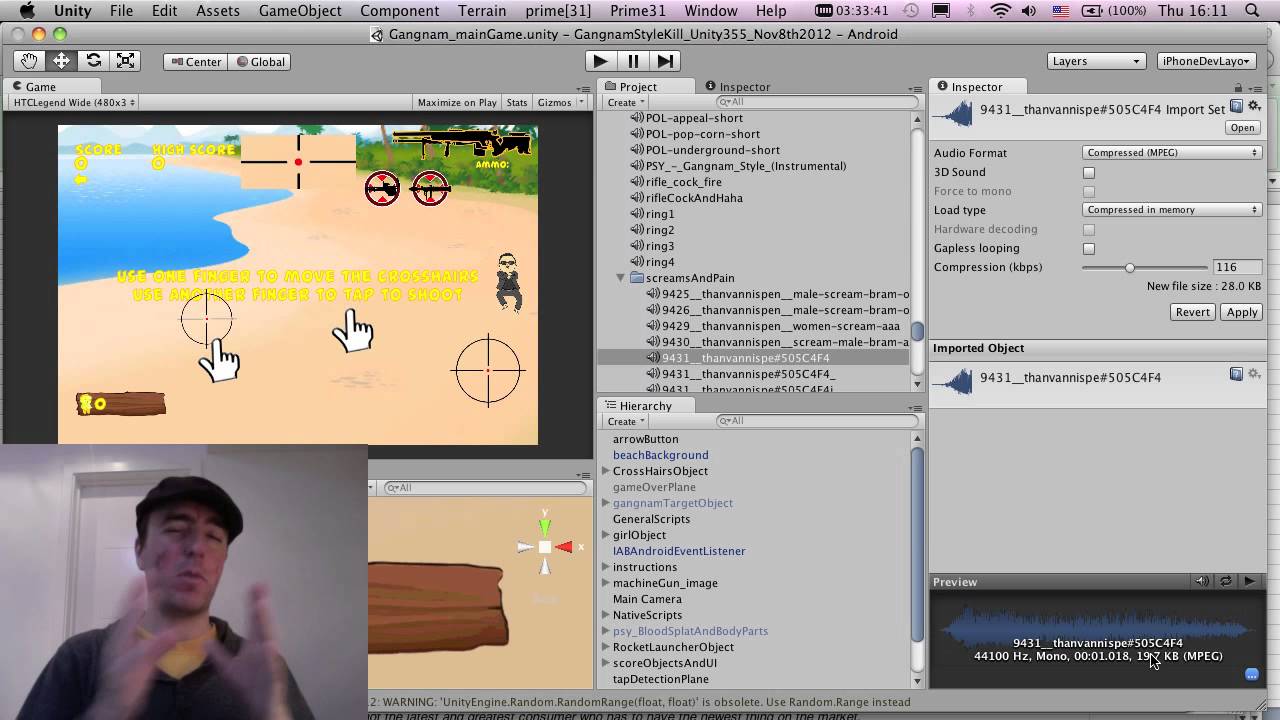The width and height of the screenshot is (1280, 720).
Task: Select the Hand tool in Unity toolbar
Action: [x=29, y=61]
